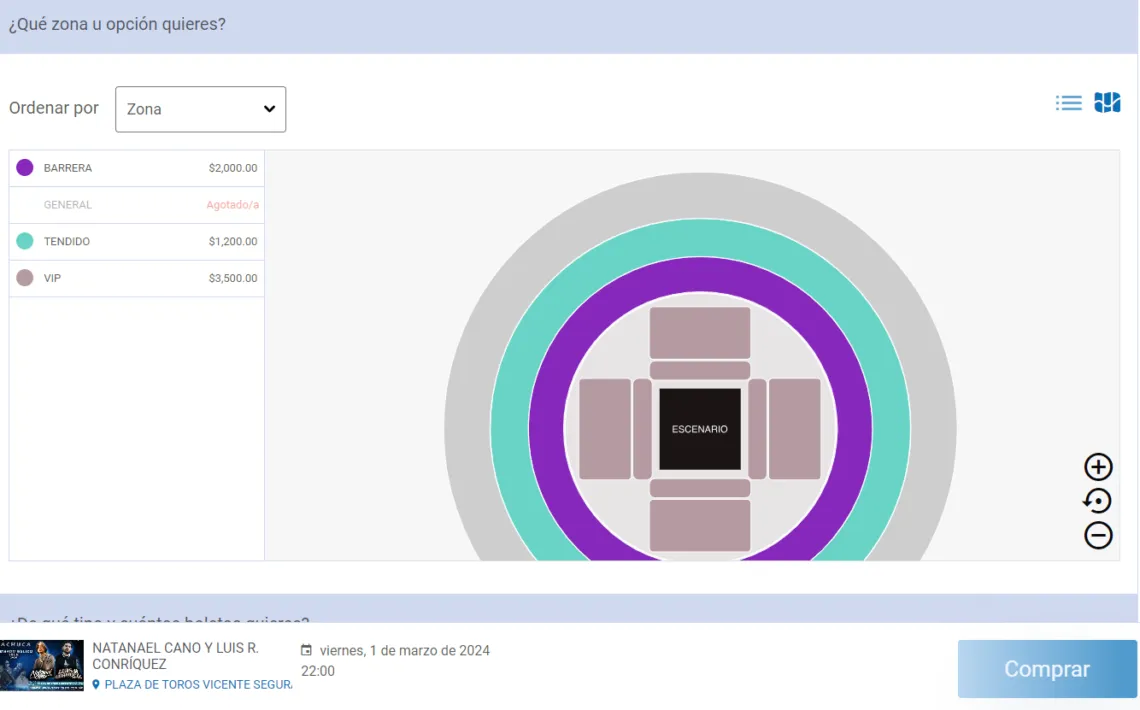Select the TENDIDO zone at $1,200.00
Image resolution: width=1140 pixels, height=710 pixels.
pos(136,241)
